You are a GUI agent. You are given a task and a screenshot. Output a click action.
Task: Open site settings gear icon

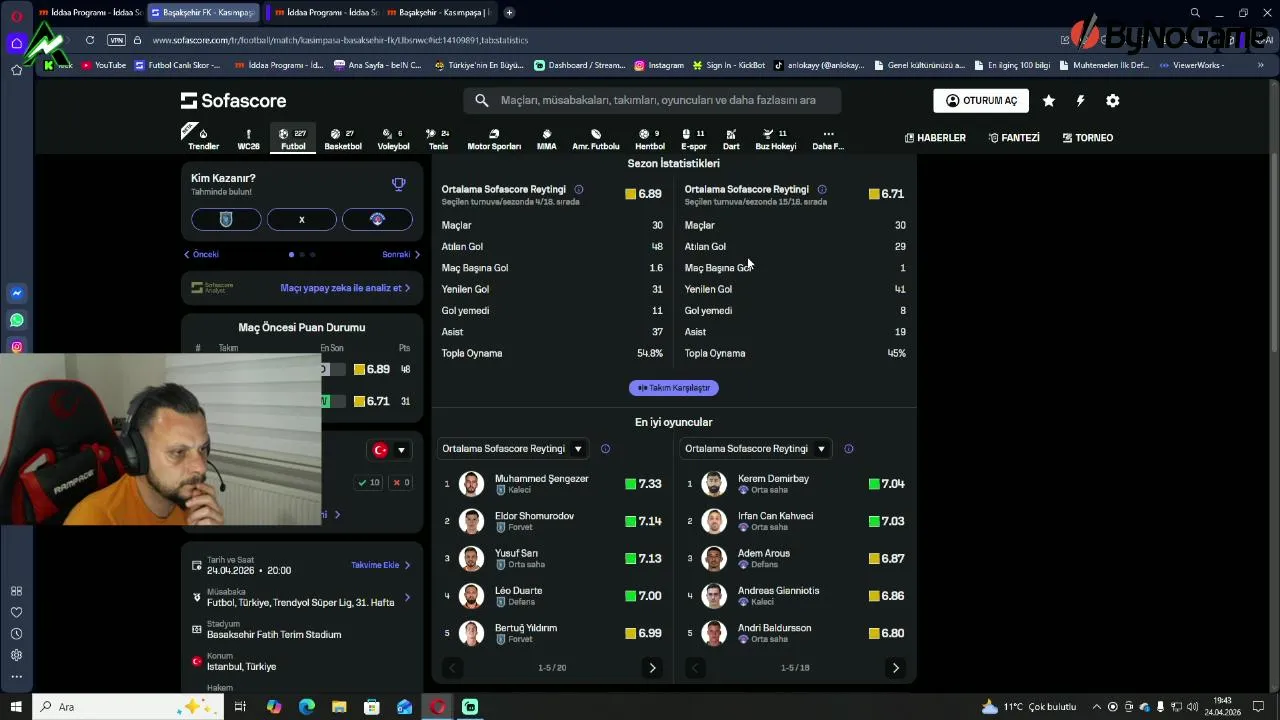[x=1112, y=101]
